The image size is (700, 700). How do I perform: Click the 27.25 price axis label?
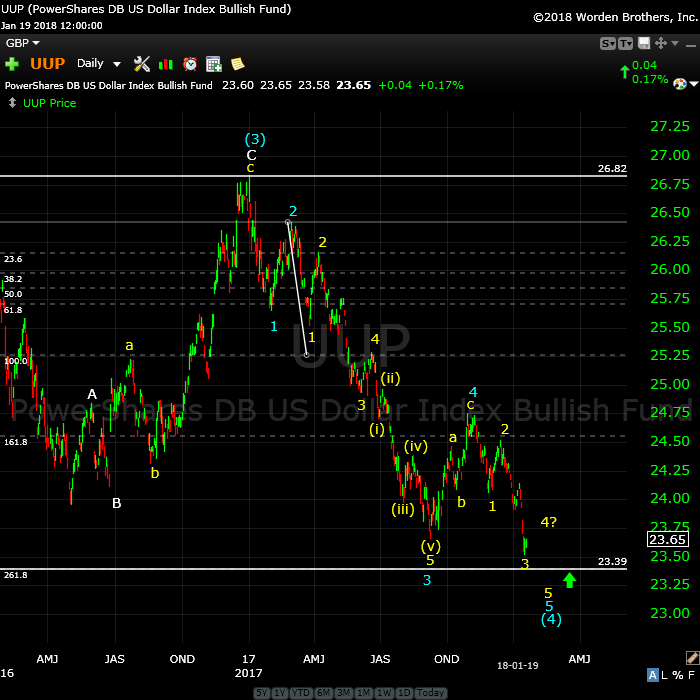click(670, 126)
